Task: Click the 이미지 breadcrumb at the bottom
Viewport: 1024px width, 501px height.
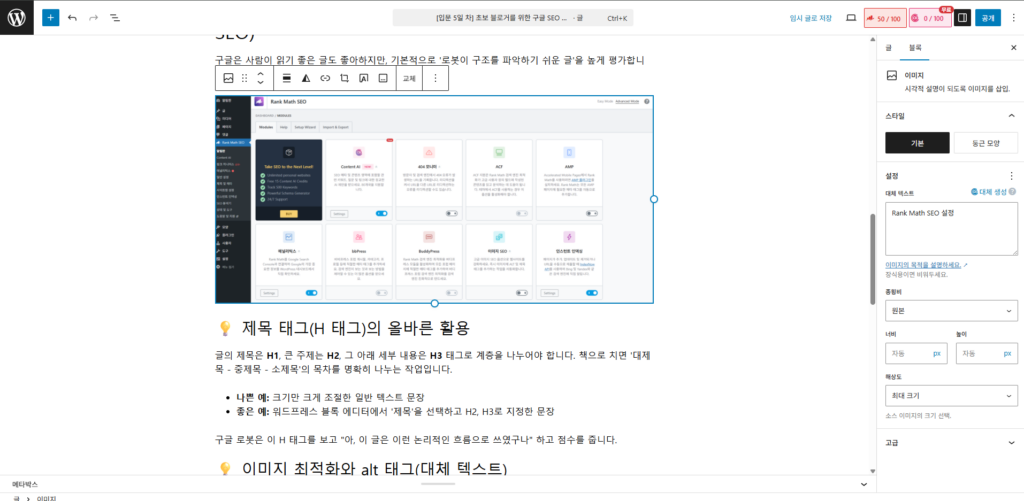Action: pyautogui.click(x=46, y=498)
